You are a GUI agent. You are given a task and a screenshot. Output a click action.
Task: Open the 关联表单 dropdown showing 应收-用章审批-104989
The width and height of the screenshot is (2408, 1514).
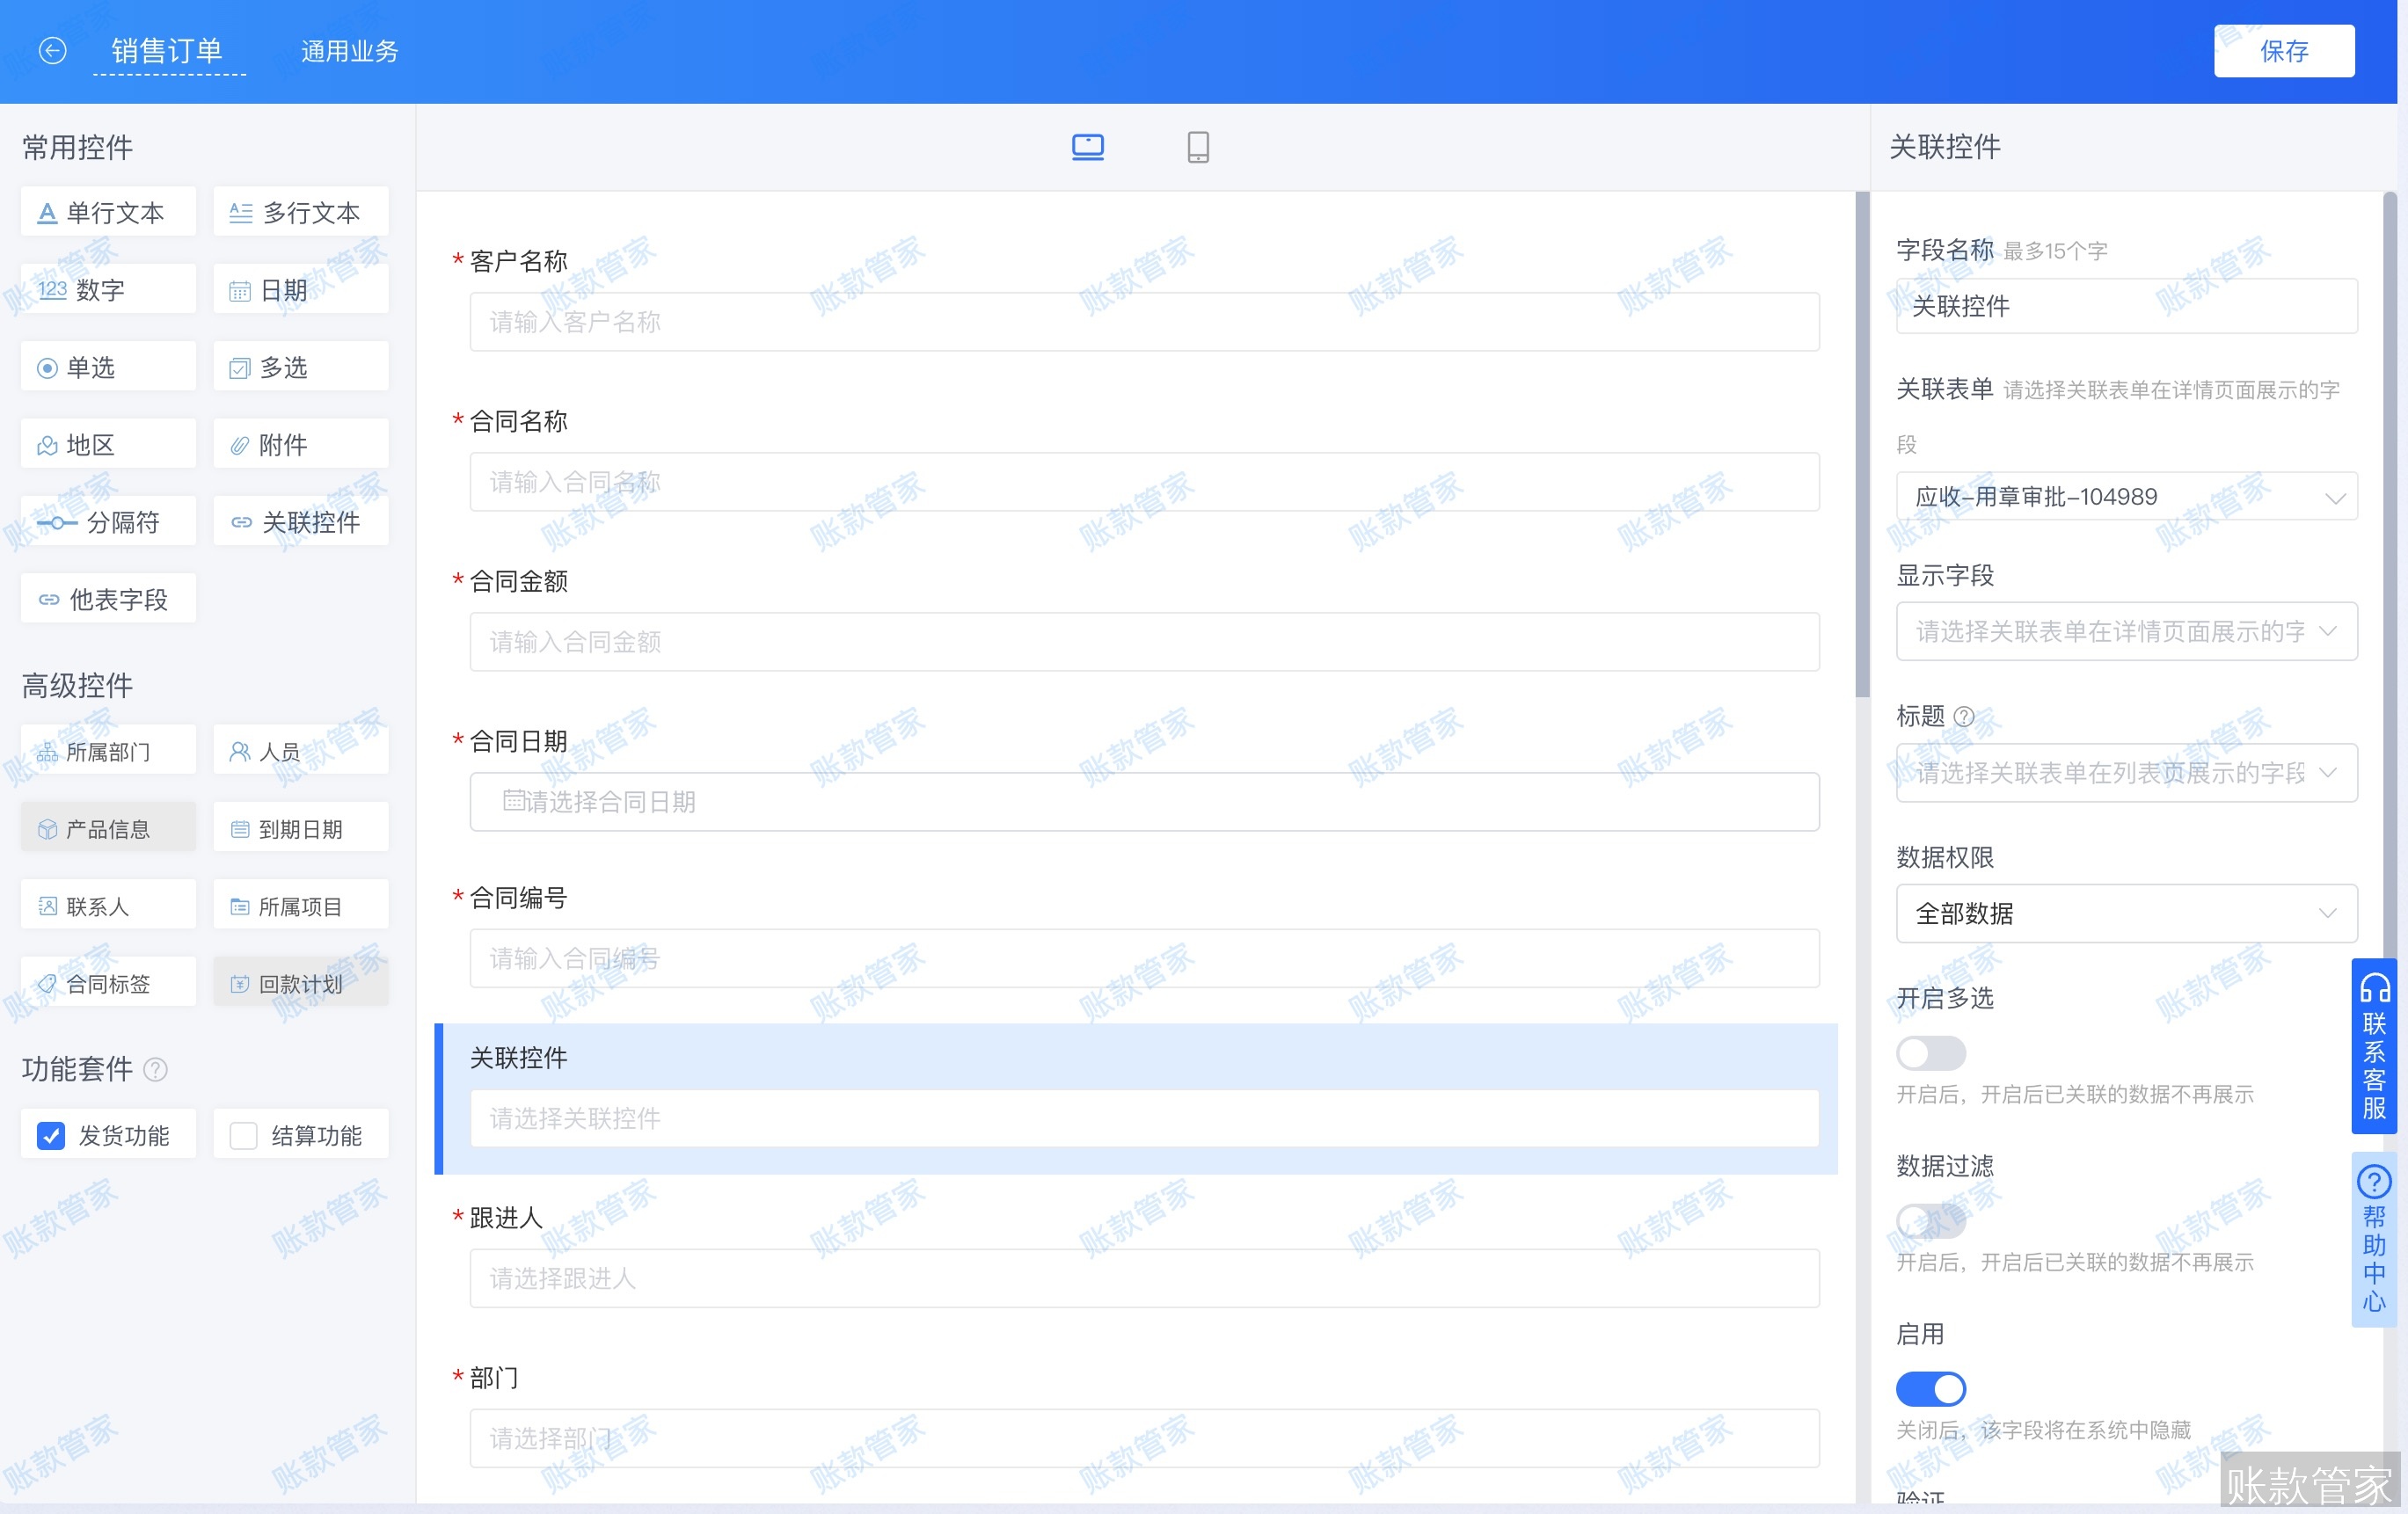point(2125,495)
